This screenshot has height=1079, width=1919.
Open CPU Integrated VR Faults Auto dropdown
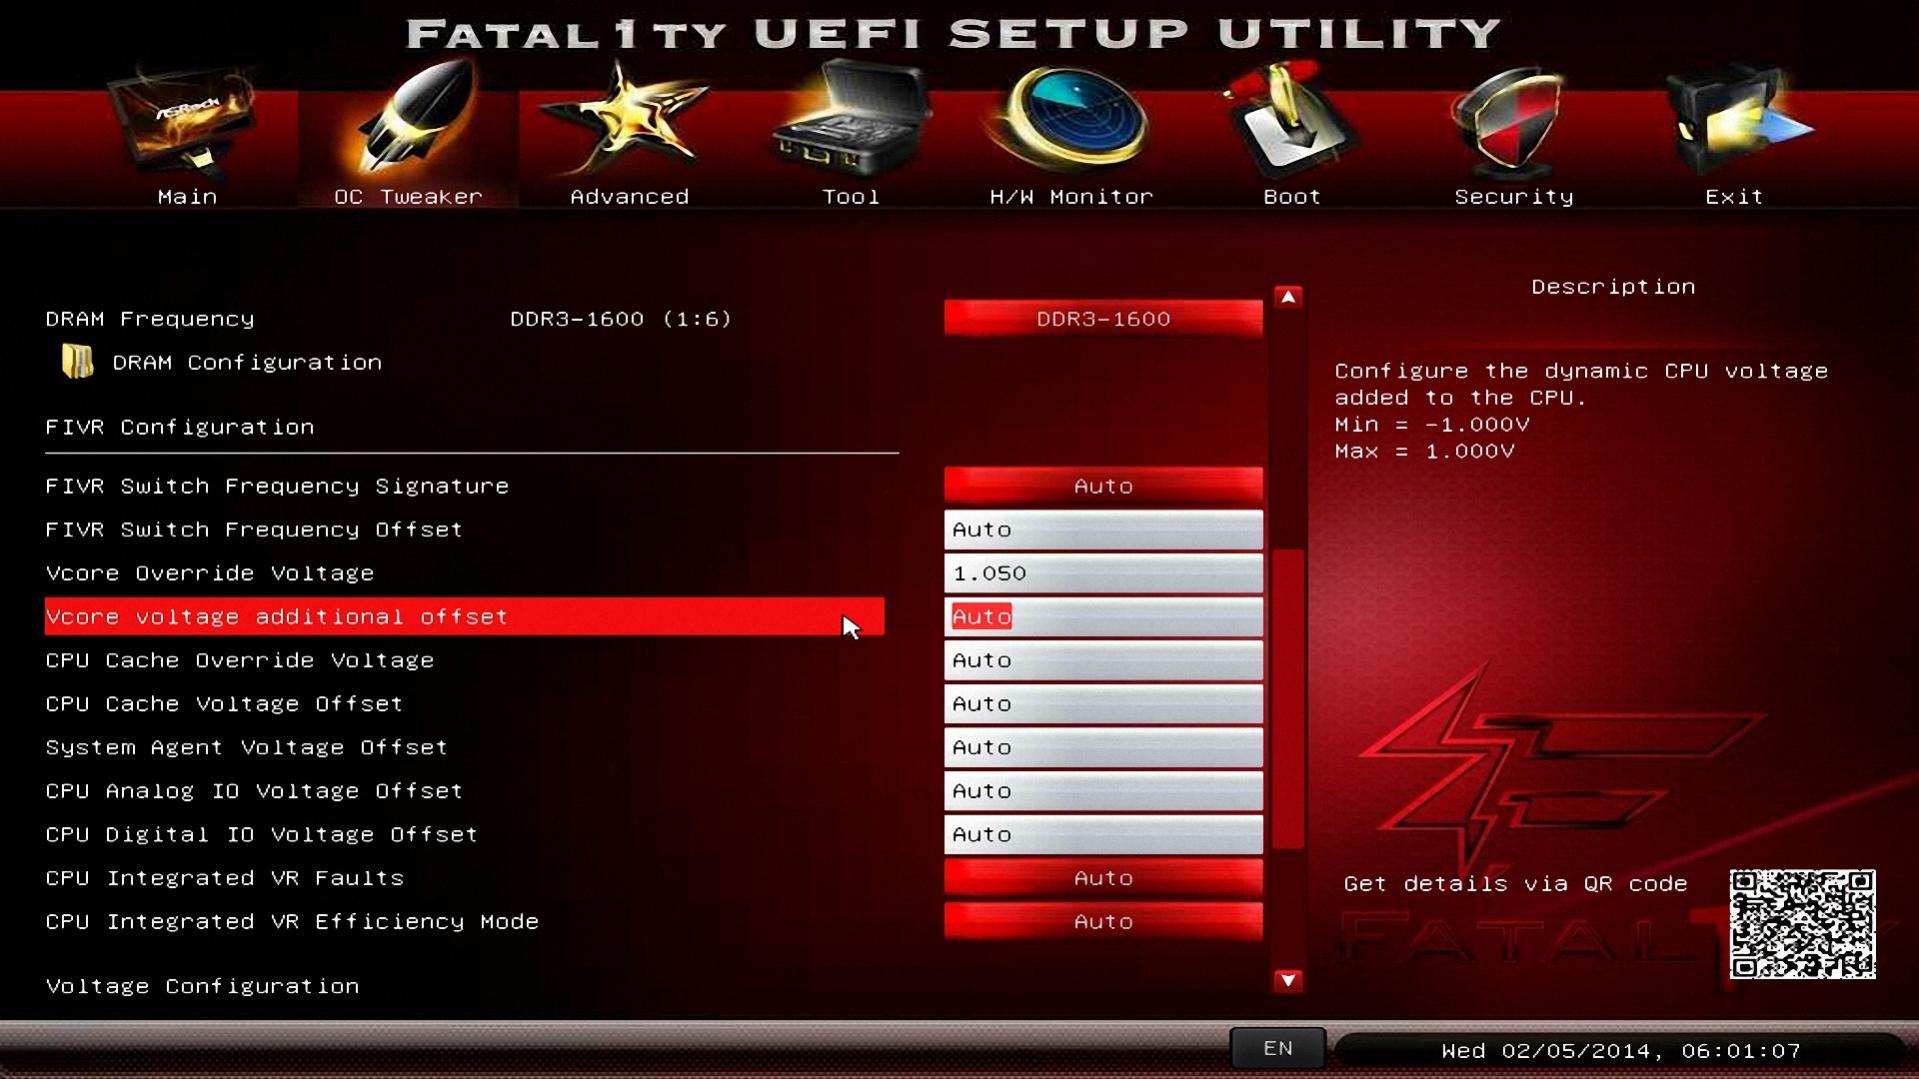[x=1103, y=877]
